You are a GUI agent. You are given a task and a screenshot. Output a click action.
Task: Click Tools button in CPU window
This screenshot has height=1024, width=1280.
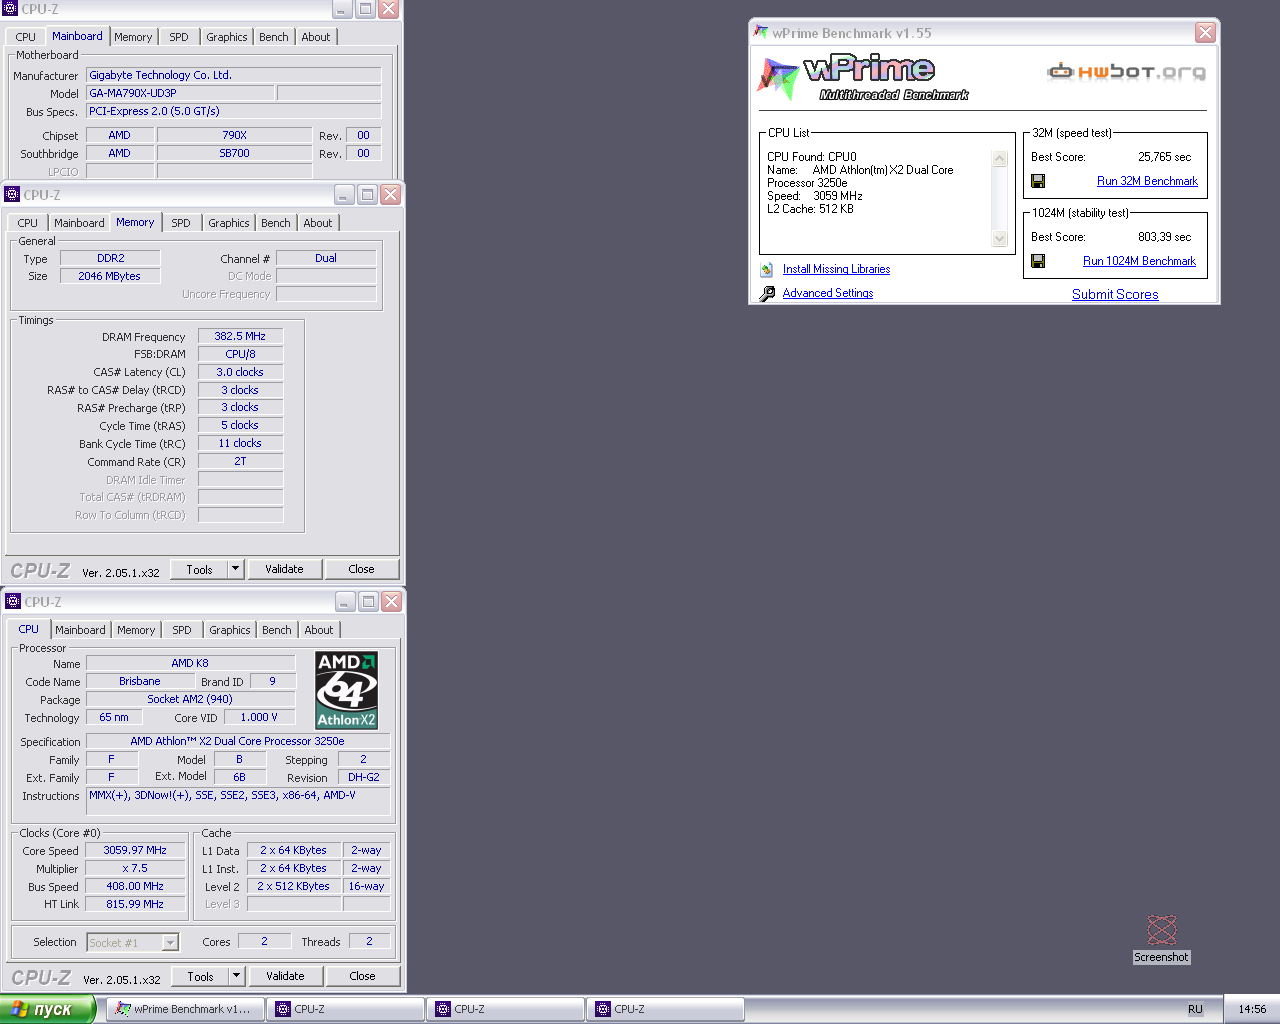click(200, 976)
